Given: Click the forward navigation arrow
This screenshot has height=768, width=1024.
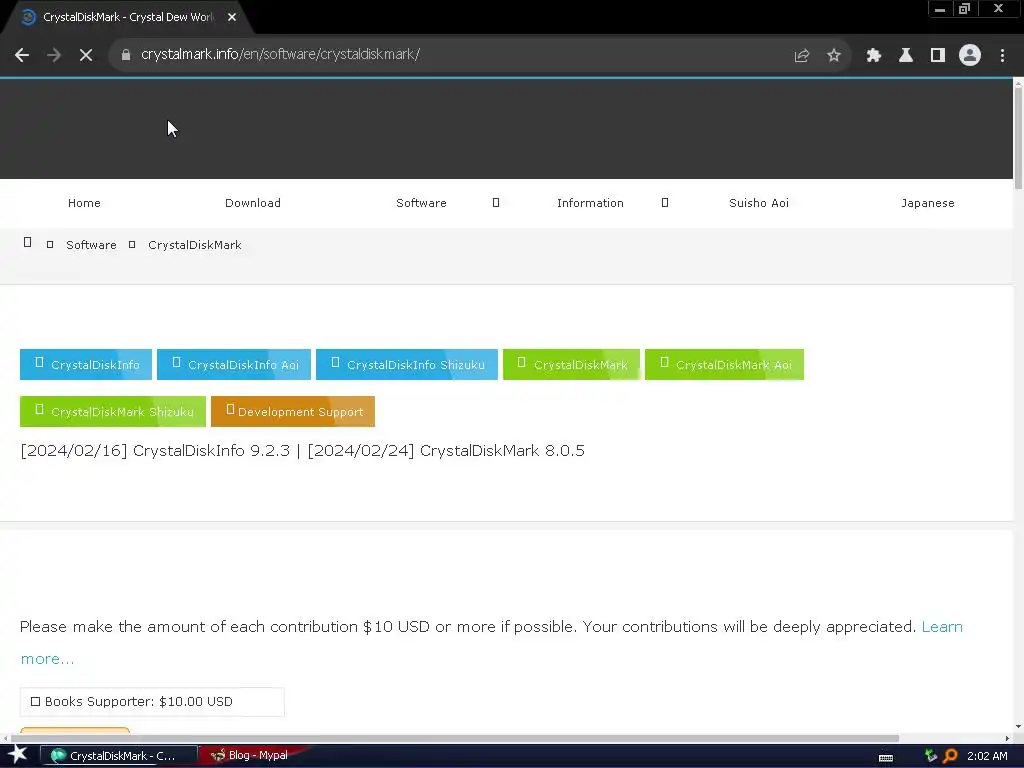Looking at the screenshot, I should [x=54, y=56].
